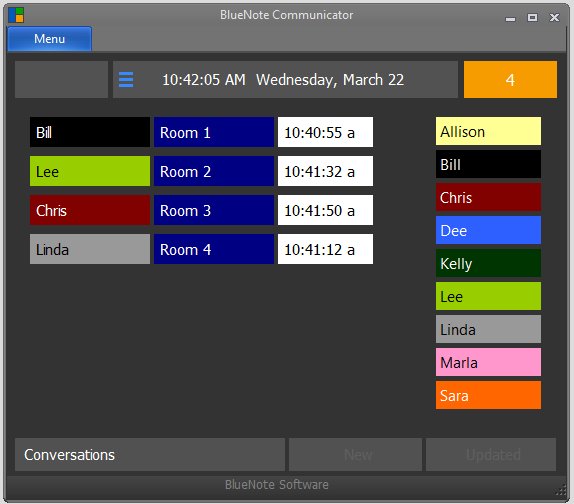The width and height of the screenshot is (574, 504).
Task: Choose Lee in the right user panel
Action: [488, 296]
